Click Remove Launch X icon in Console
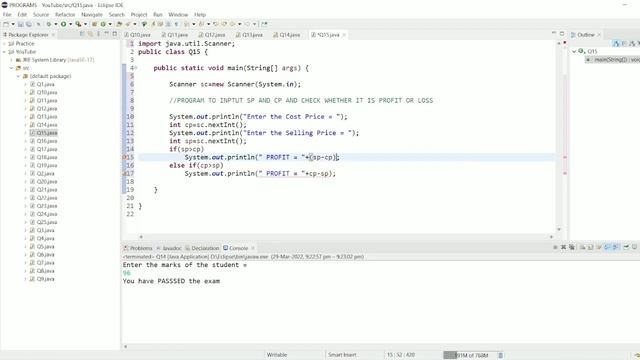Image resolution: width=640 pixels, height=360 pixels. pyautogui.click(x=564, y=247)
